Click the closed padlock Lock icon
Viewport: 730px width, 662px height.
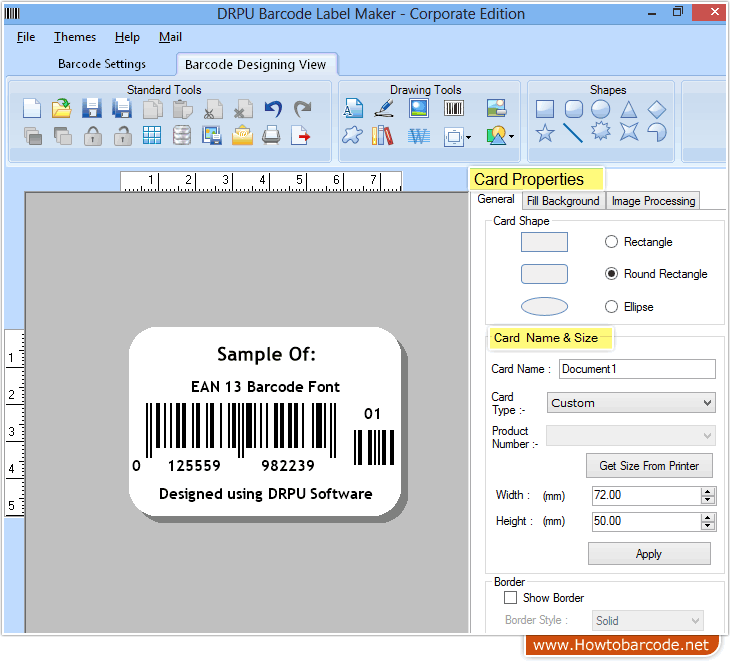93,136
